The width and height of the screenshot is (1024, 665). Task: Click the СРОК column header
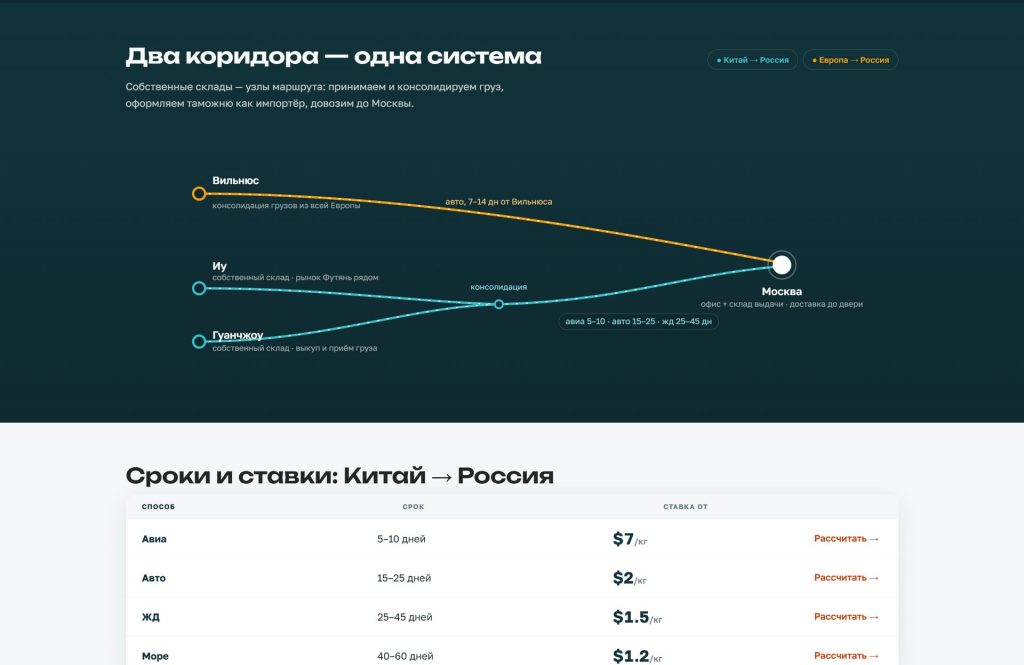[413, 507]
